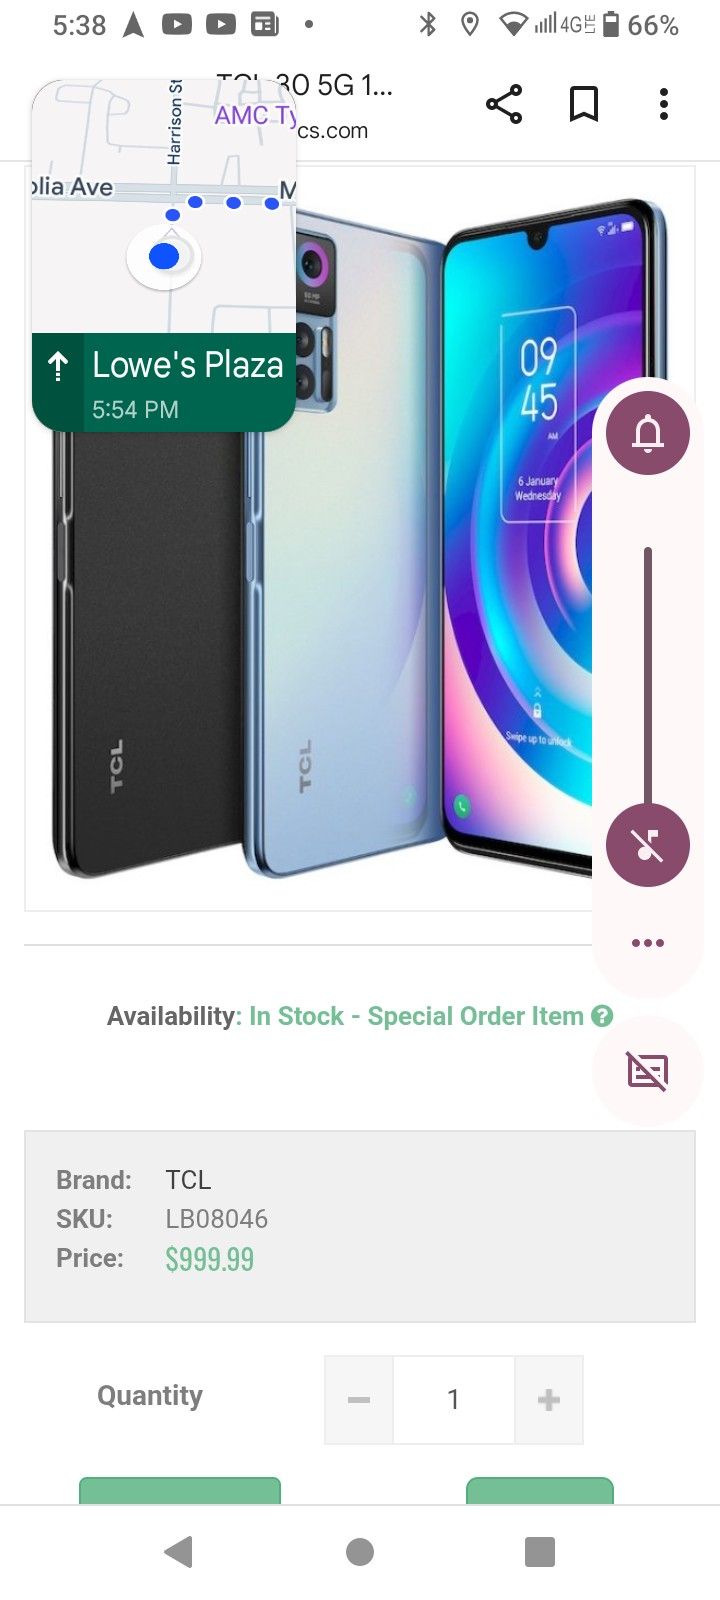720x1600 pixels.
Task: Toggle the muted media note icon
Action: point(648,845)
